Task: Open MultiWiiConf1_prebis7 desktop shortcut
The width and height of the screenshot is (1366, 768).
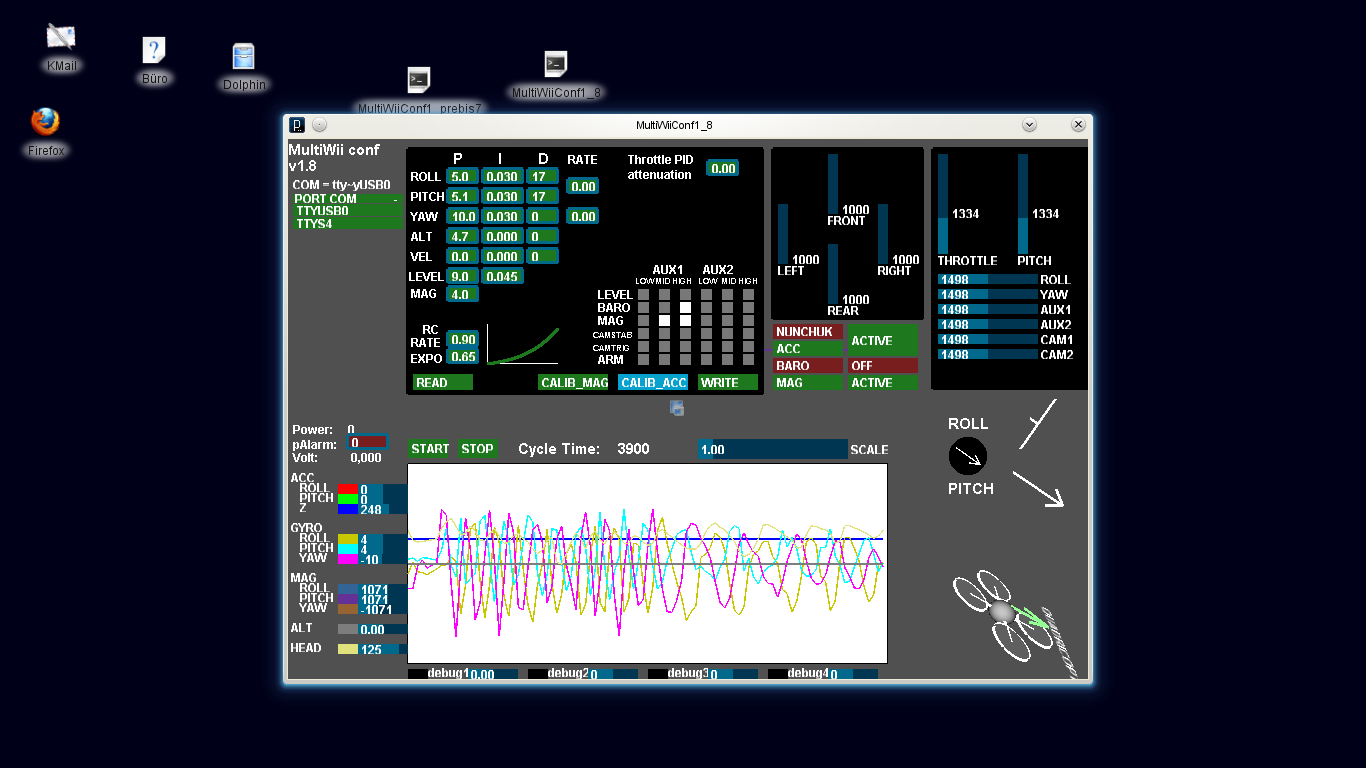Action: [419, 80]
